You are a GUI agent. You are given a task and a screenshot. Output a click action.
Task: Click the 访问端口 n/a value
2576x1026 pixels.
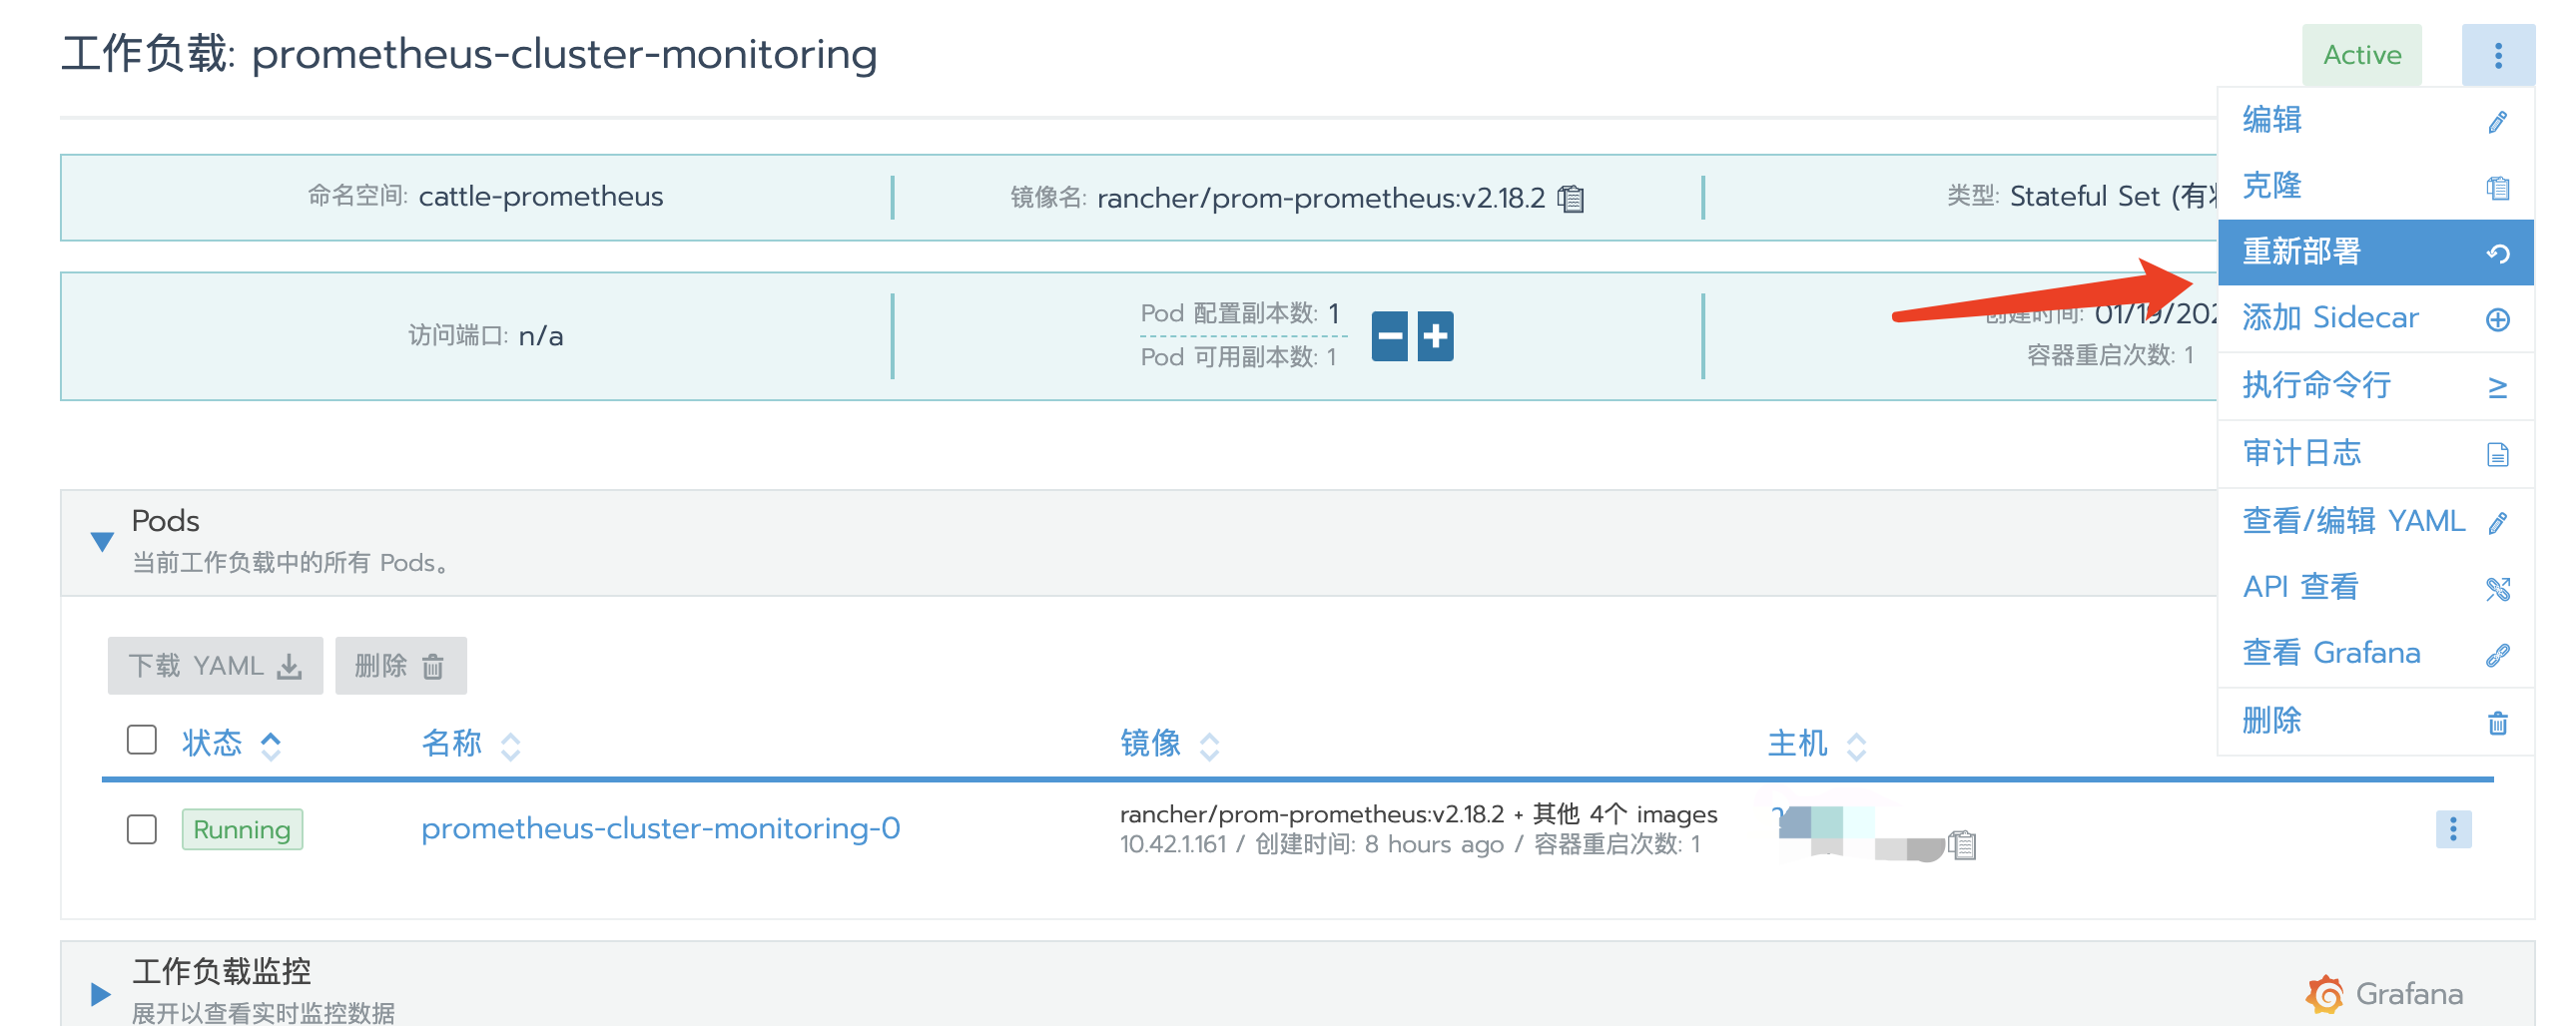541,336
